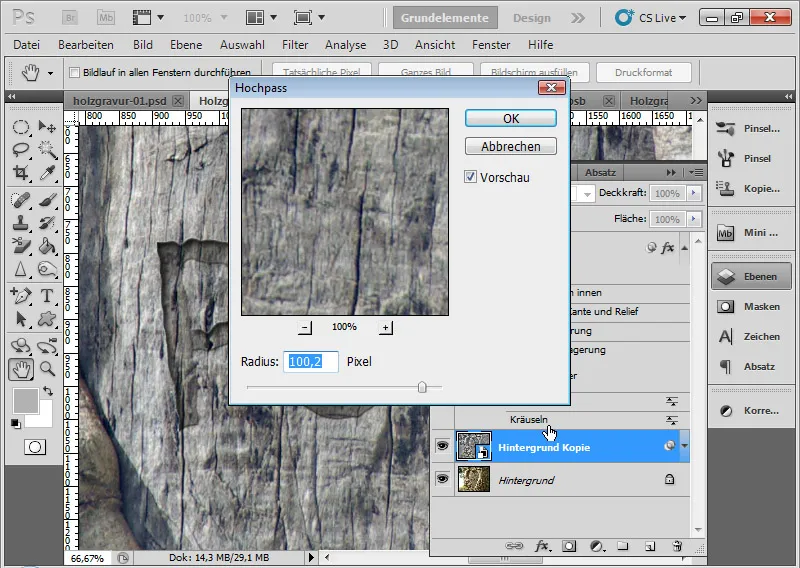Select the Magic Wand tool
Viewport: 800px width, 568px height.
pos(47,150)
